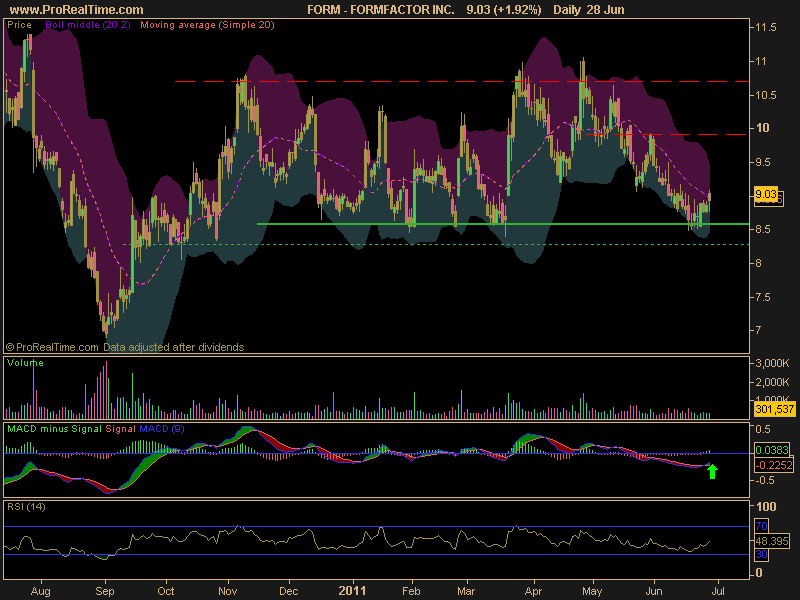Image resolution: width=800 pixels, height=600 pixels.
Task: Click the -0.2252 signal value tag
Action: (773, 465)
